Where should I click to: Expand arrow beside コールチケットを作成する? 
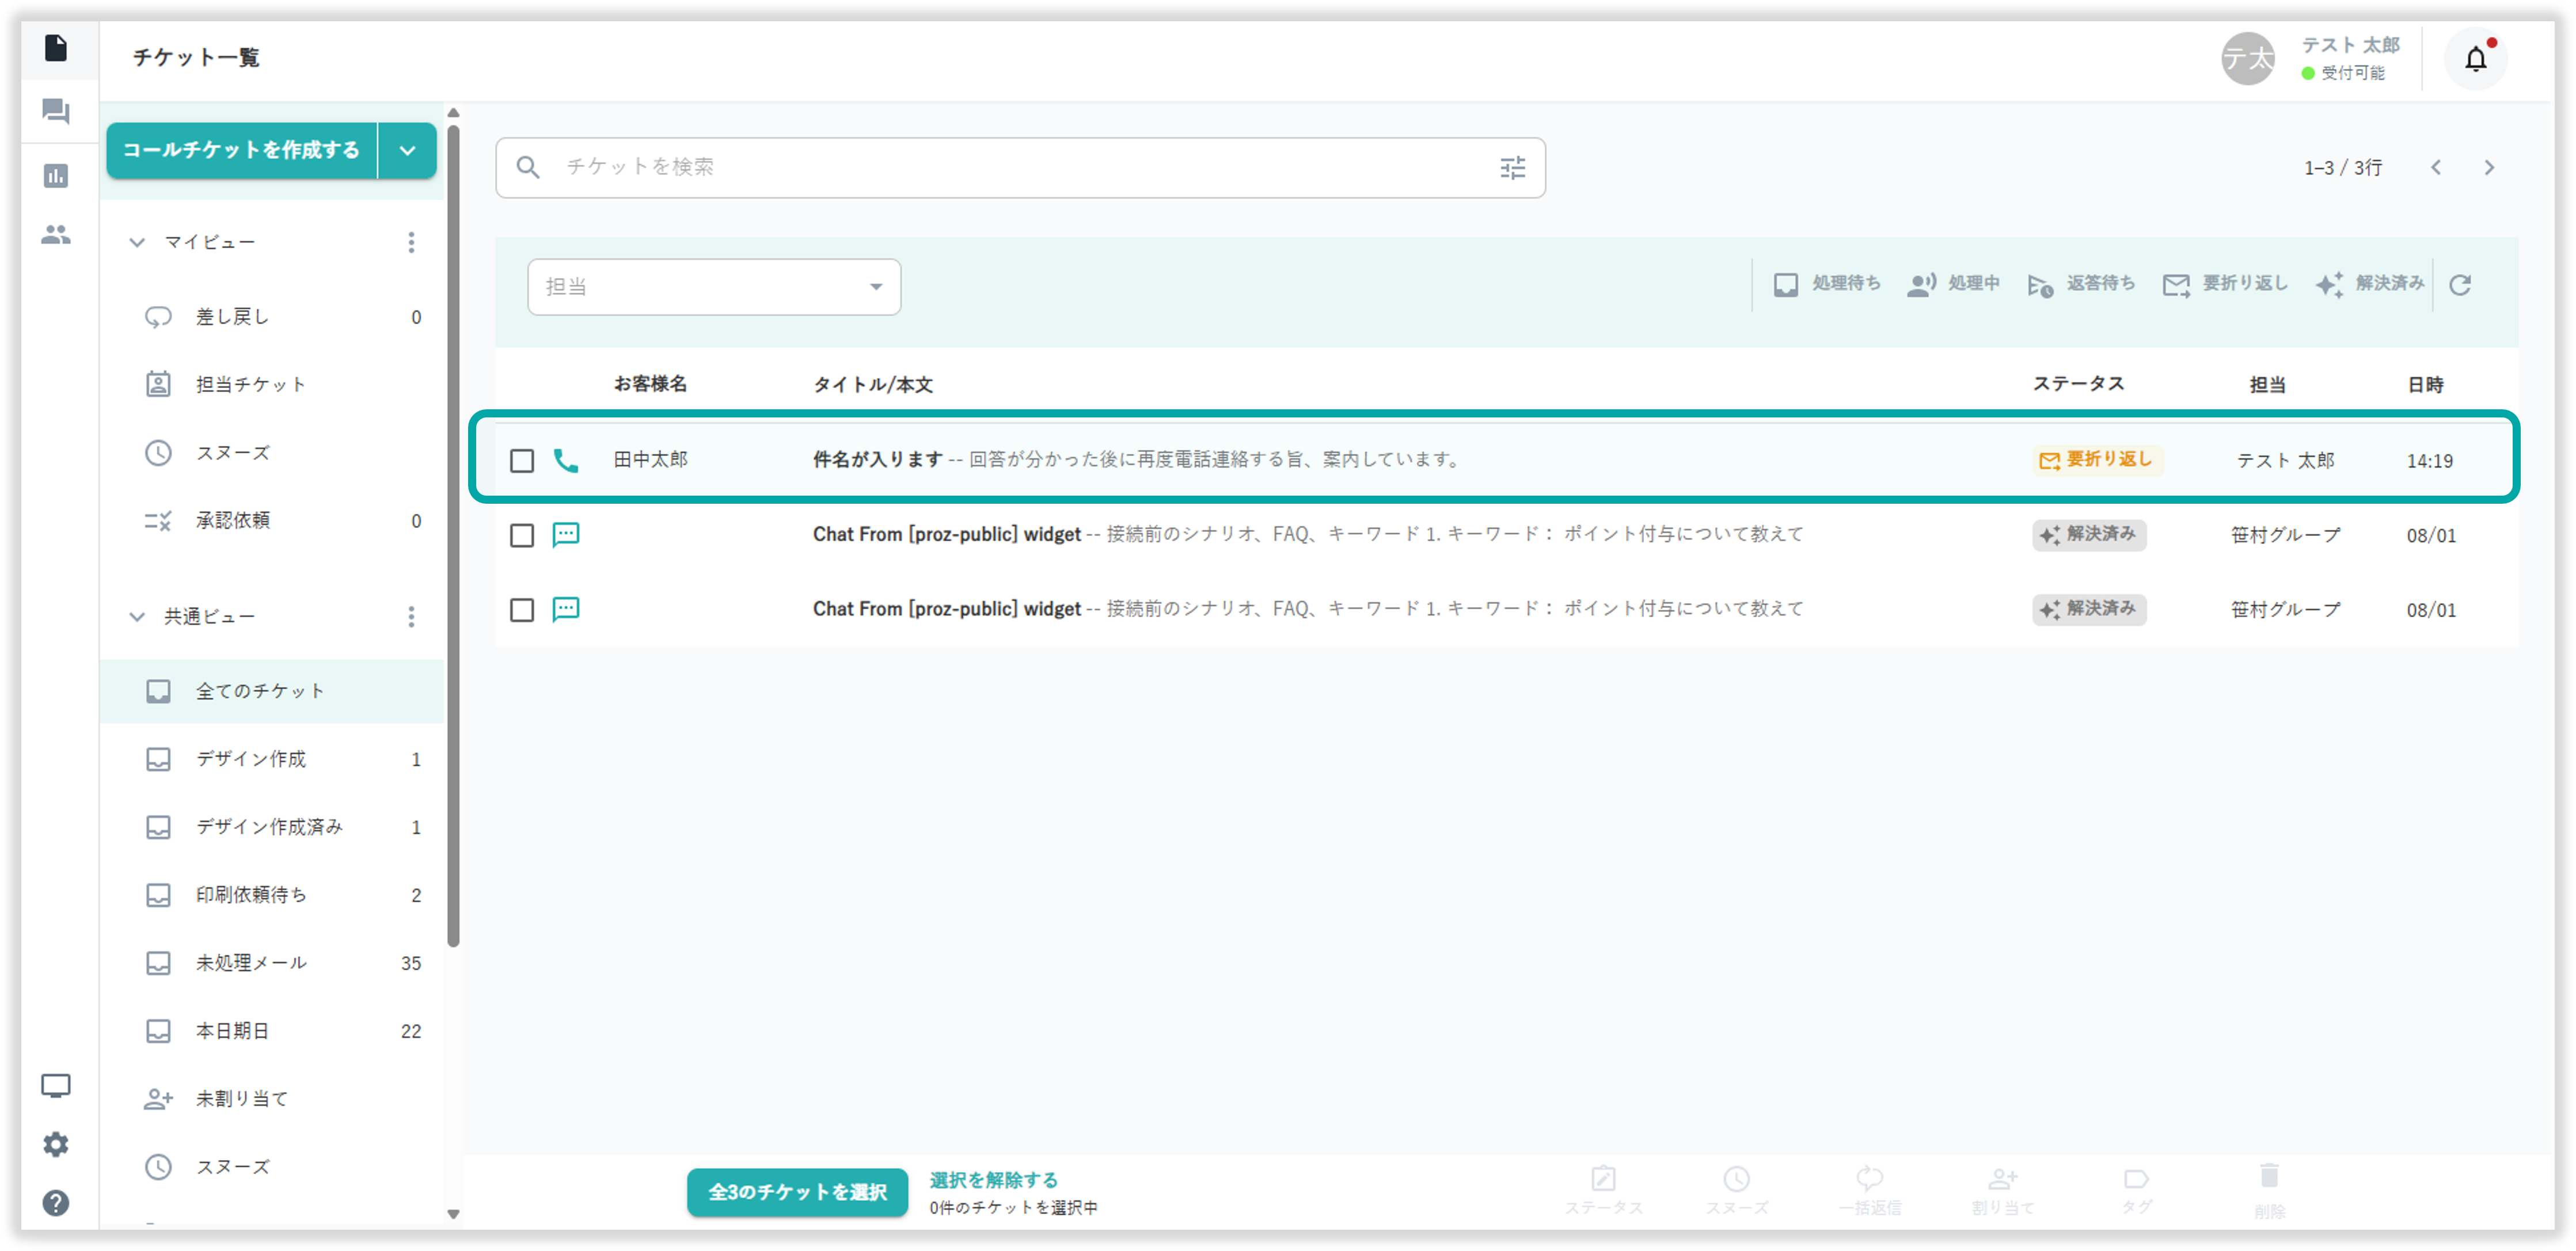(x=407, y=151)
